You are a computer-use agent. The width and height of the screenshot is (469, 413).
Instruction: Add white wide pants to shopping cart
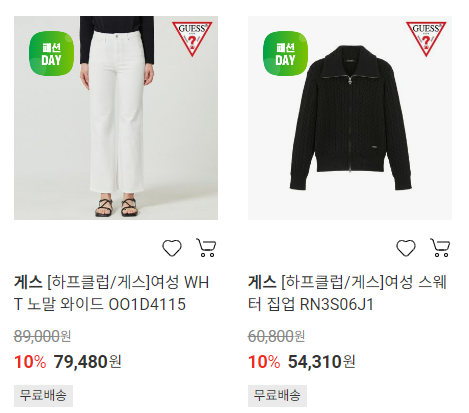[x=206, y=247]
